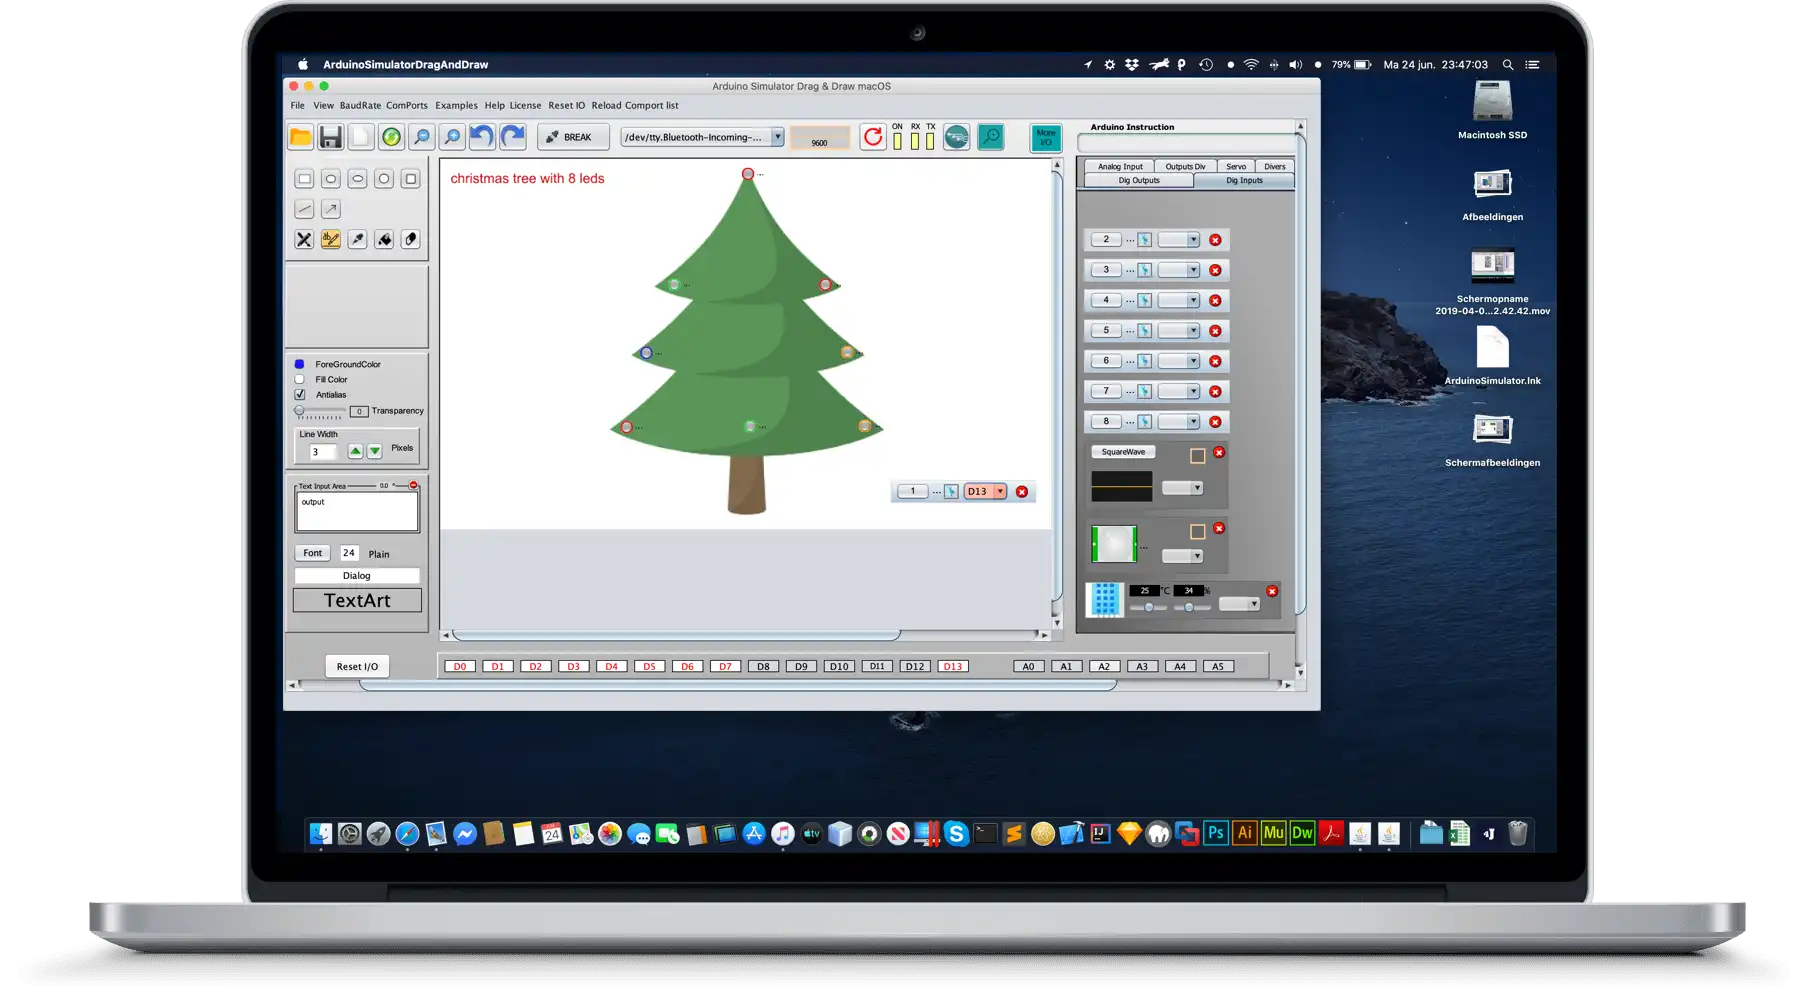Click the D13 pin label button
Image resolution: width=1807 pixels, height=993 pixels.
click(953, 667)
